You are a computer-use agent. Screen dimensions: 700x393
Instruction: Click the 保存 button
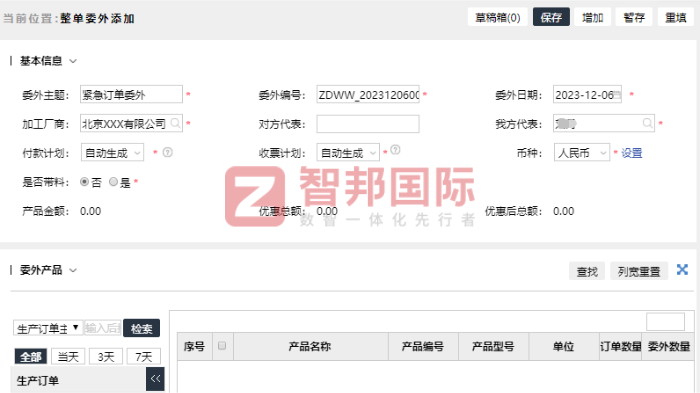[551, 17]
